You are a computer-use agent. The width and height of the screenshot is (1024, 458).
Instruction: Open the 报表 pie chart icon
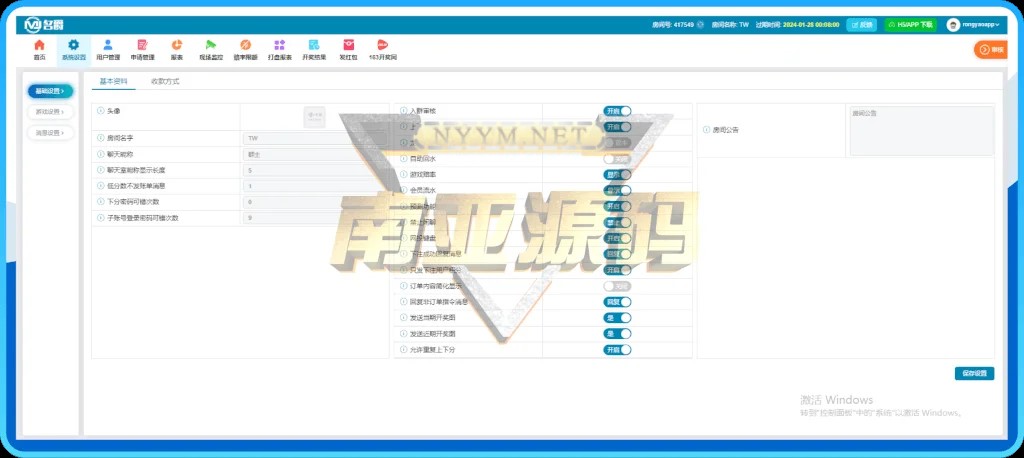pos(176,49)
